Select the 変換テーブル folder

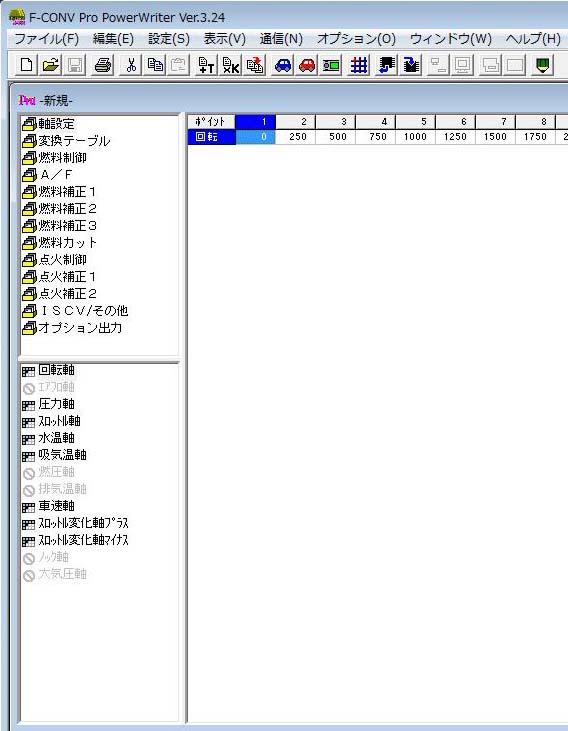pyautogui.click(x=66, y=141)
